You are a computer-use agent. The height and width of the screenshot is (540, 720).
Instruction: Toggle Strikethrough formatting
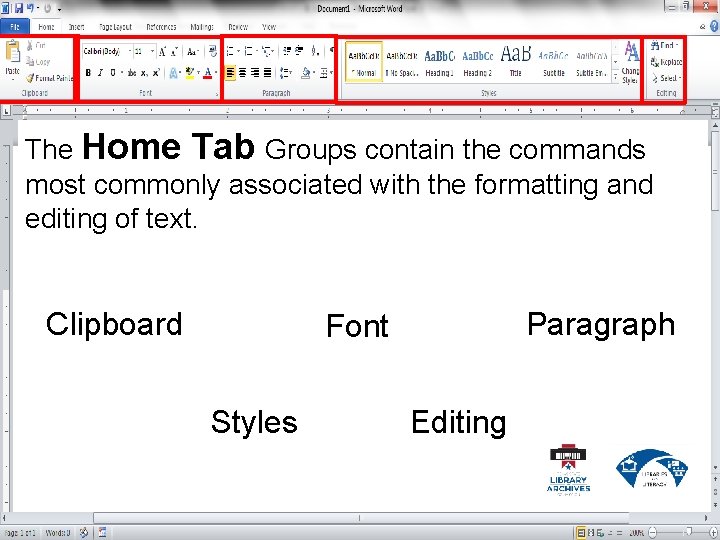point(132,73)
